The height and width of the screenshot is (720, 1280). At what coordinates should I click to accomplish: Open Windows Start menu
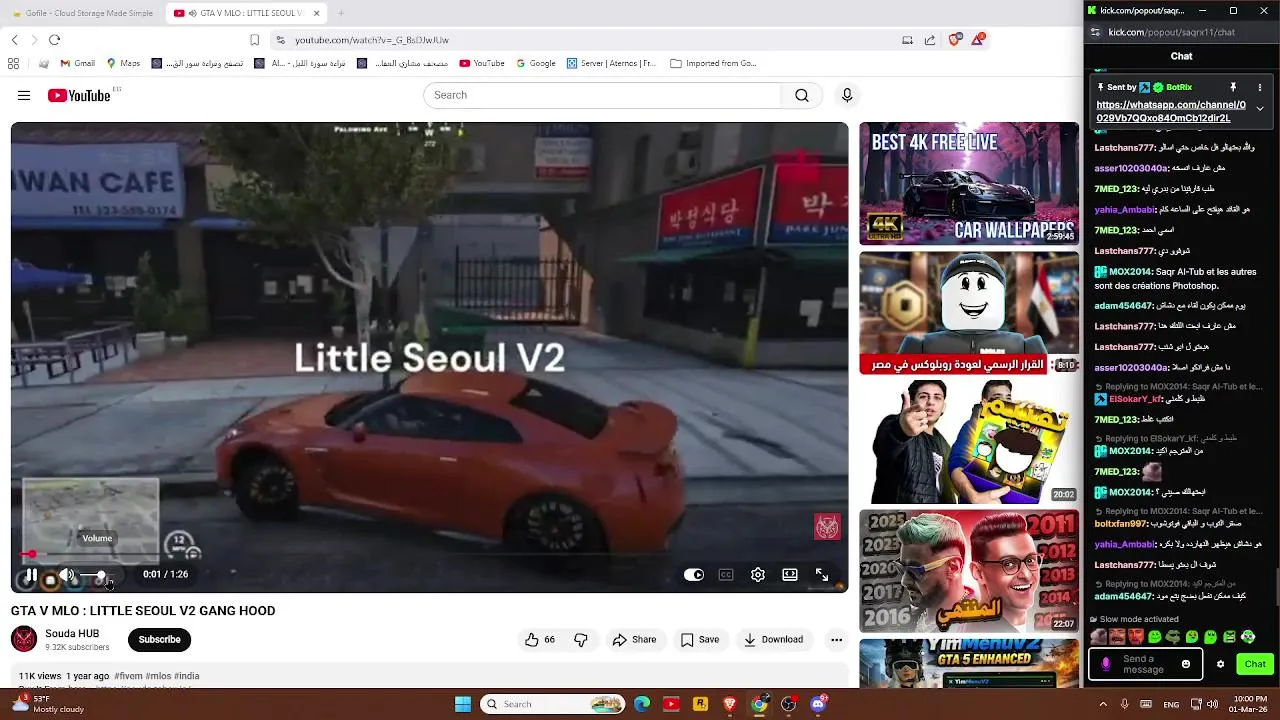(x=463, y=704)
